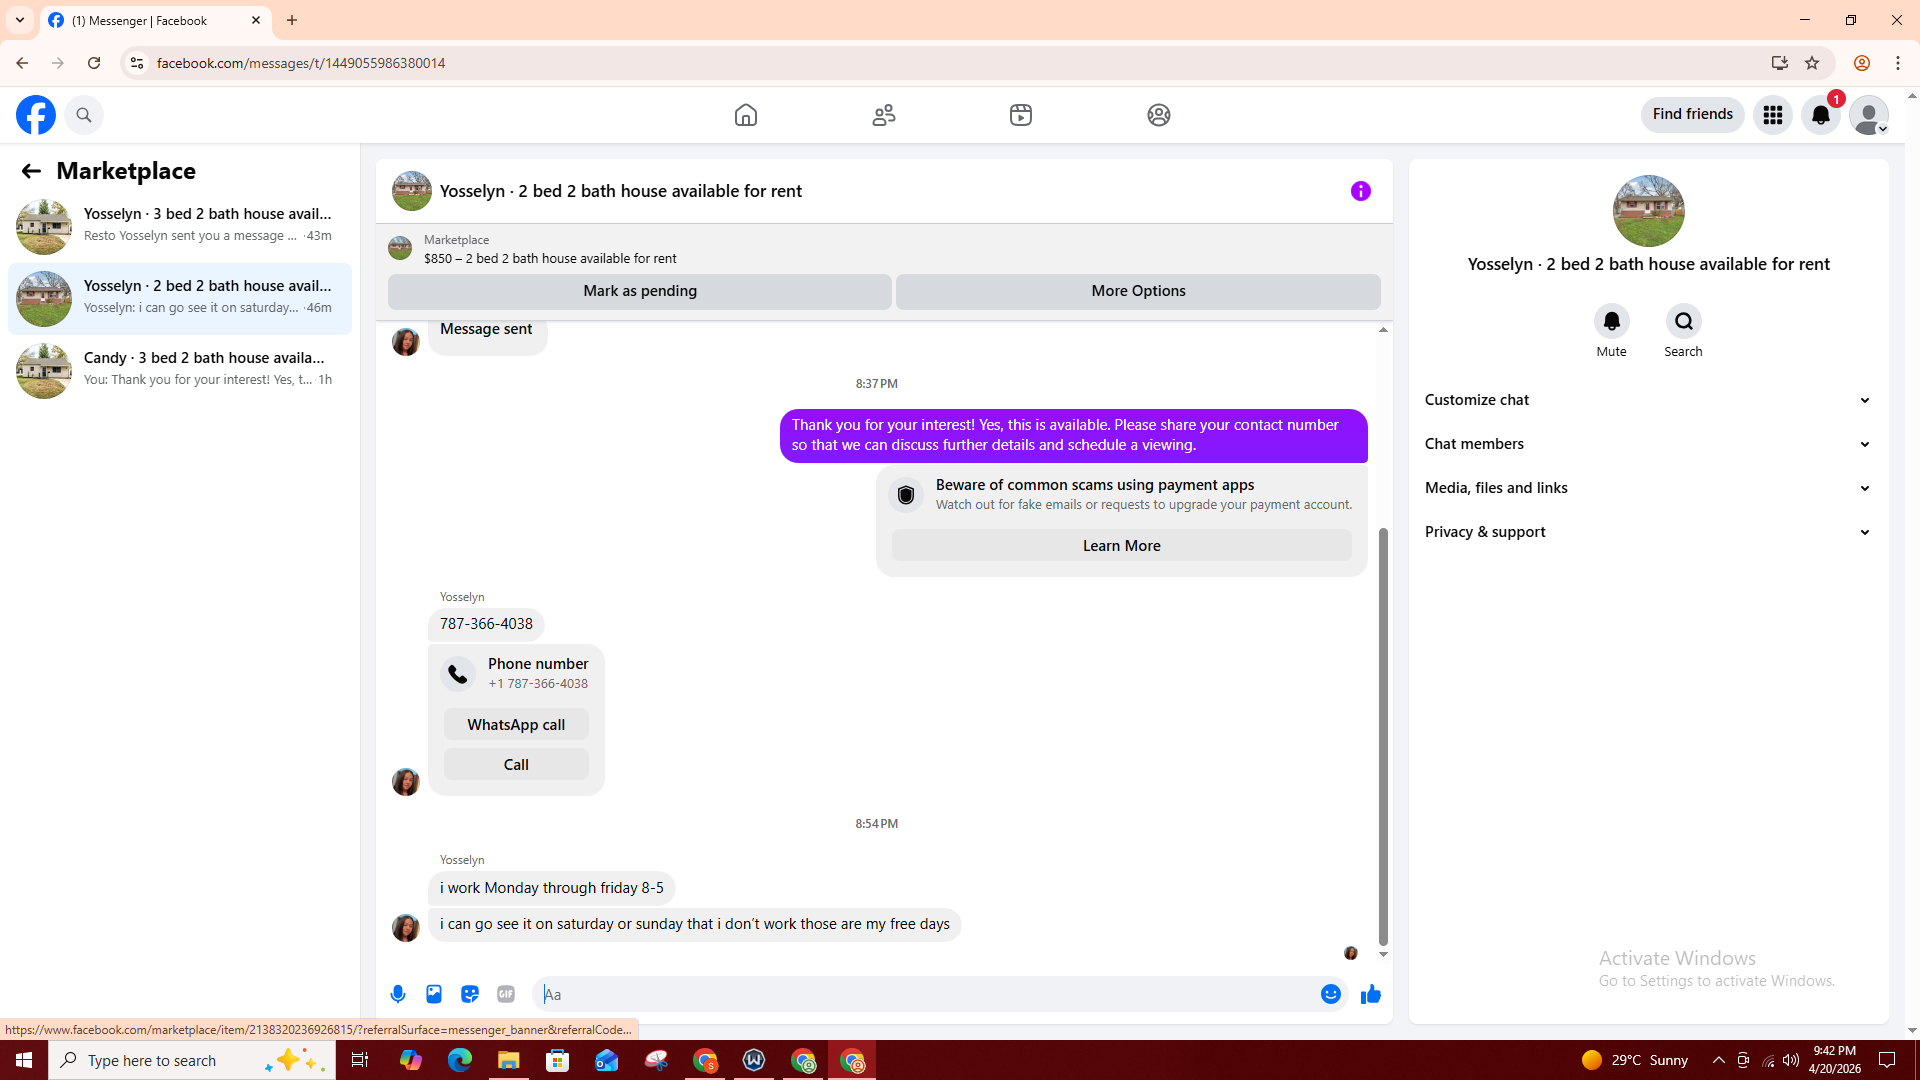The image size is (1920, 1080).
Task: Choose a sticker icon
Action: click(470, 994)
